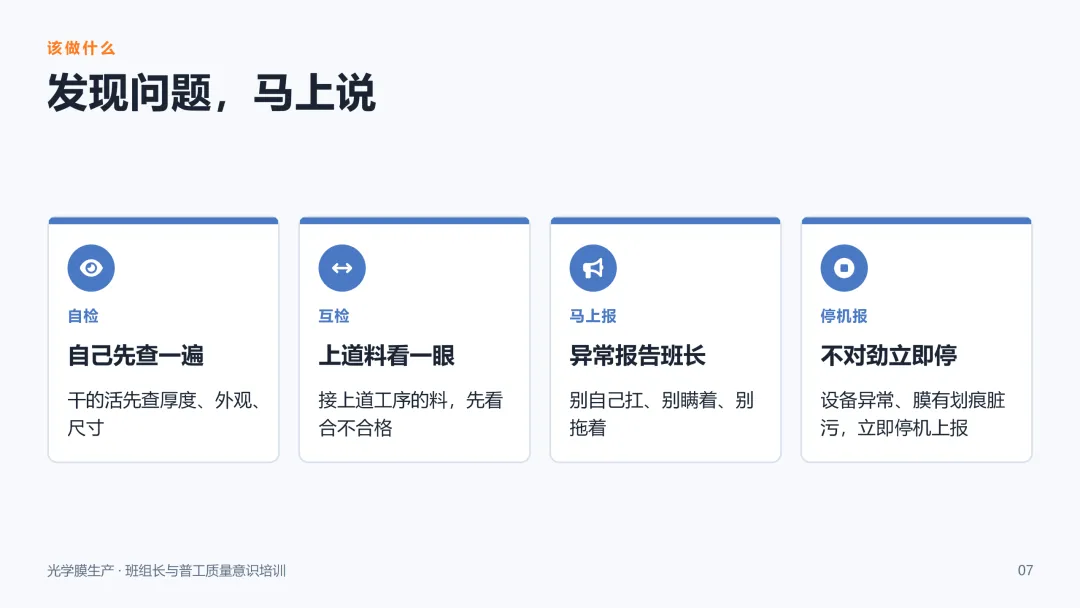Click the description 别自己扛、别瞒着、别拖着
This screenshot has height=608, width=1080.
pos(662,414)
